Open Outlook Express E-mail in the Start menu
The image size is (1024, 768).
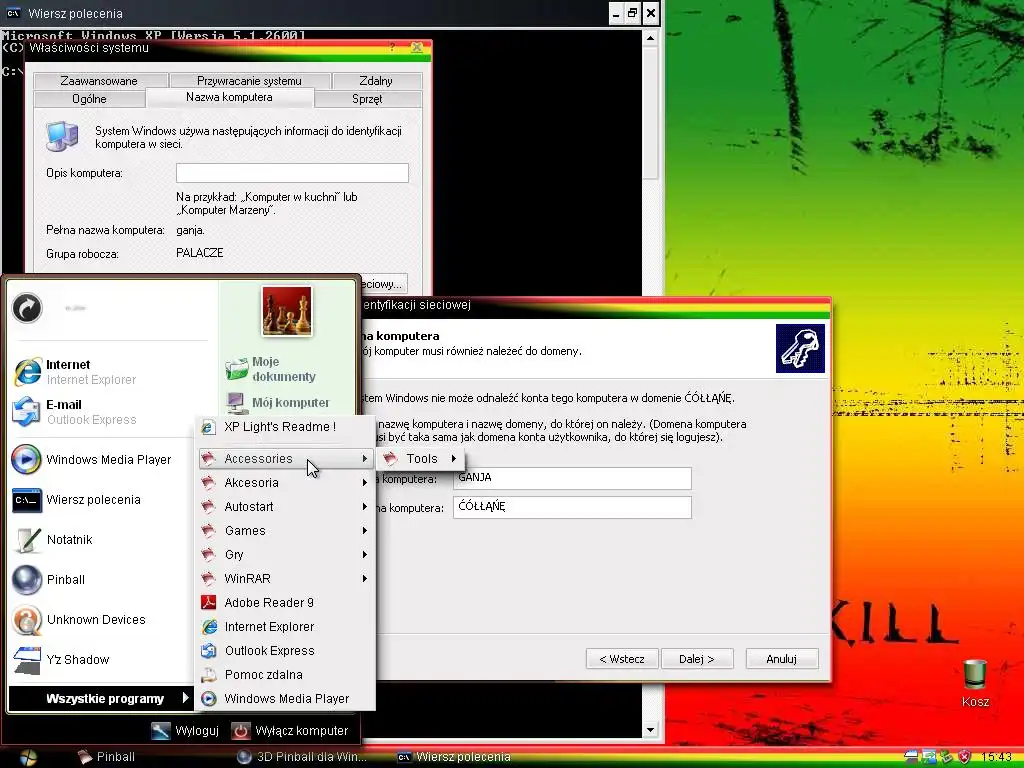[75, 411]
